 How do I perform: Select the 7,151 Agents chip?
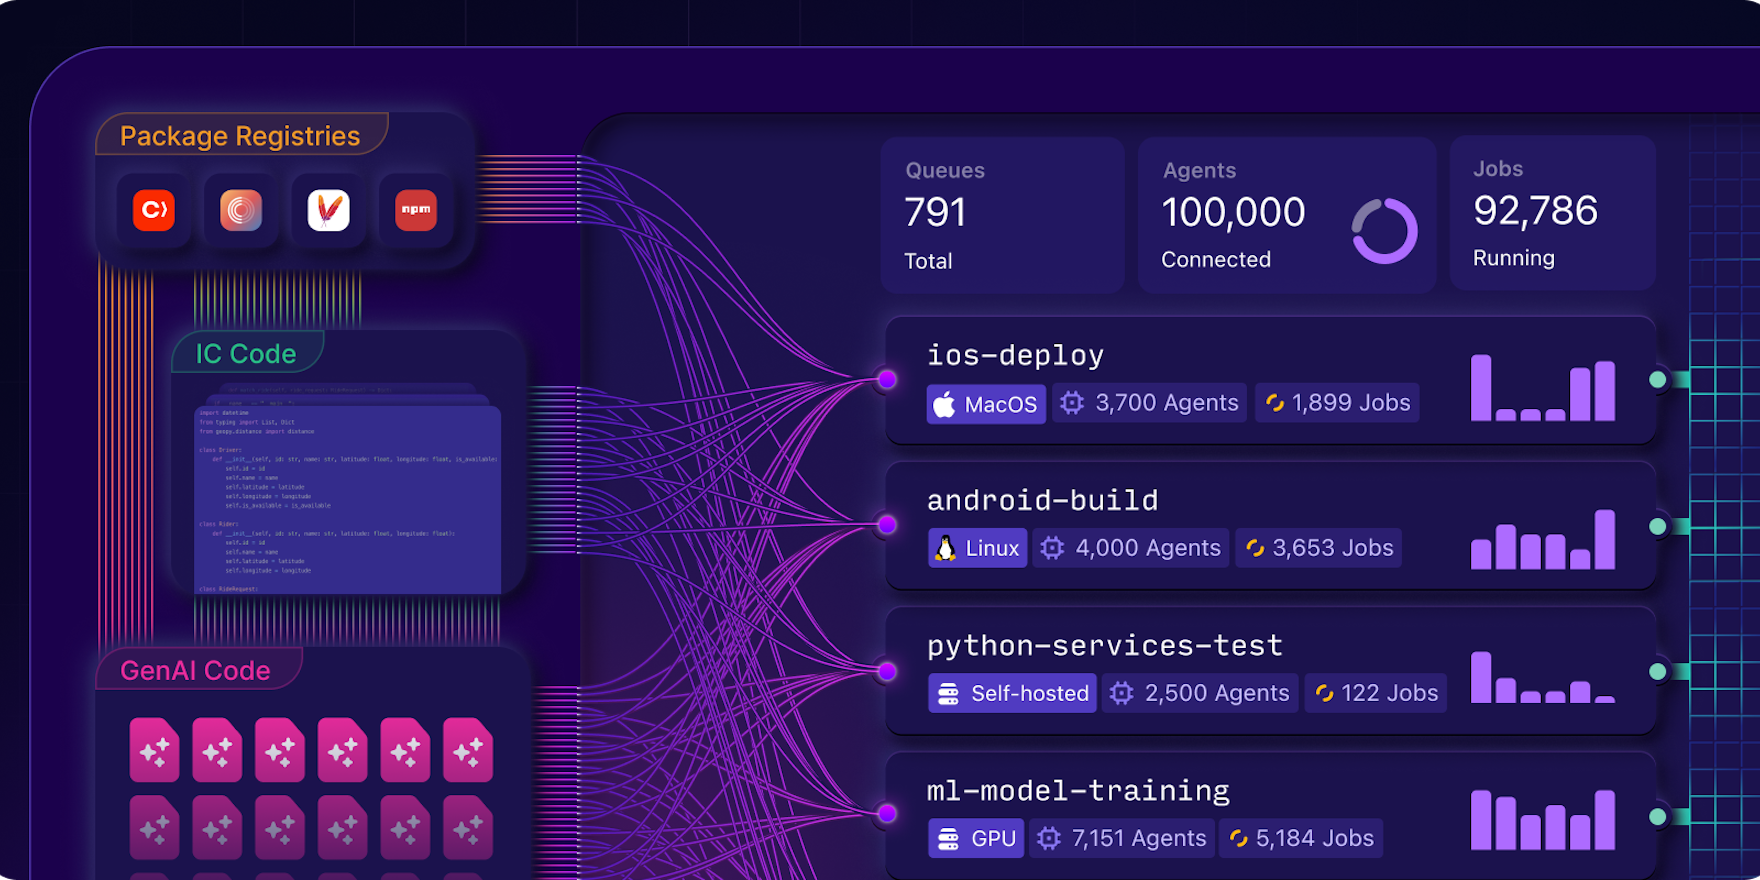point(1122,838)
